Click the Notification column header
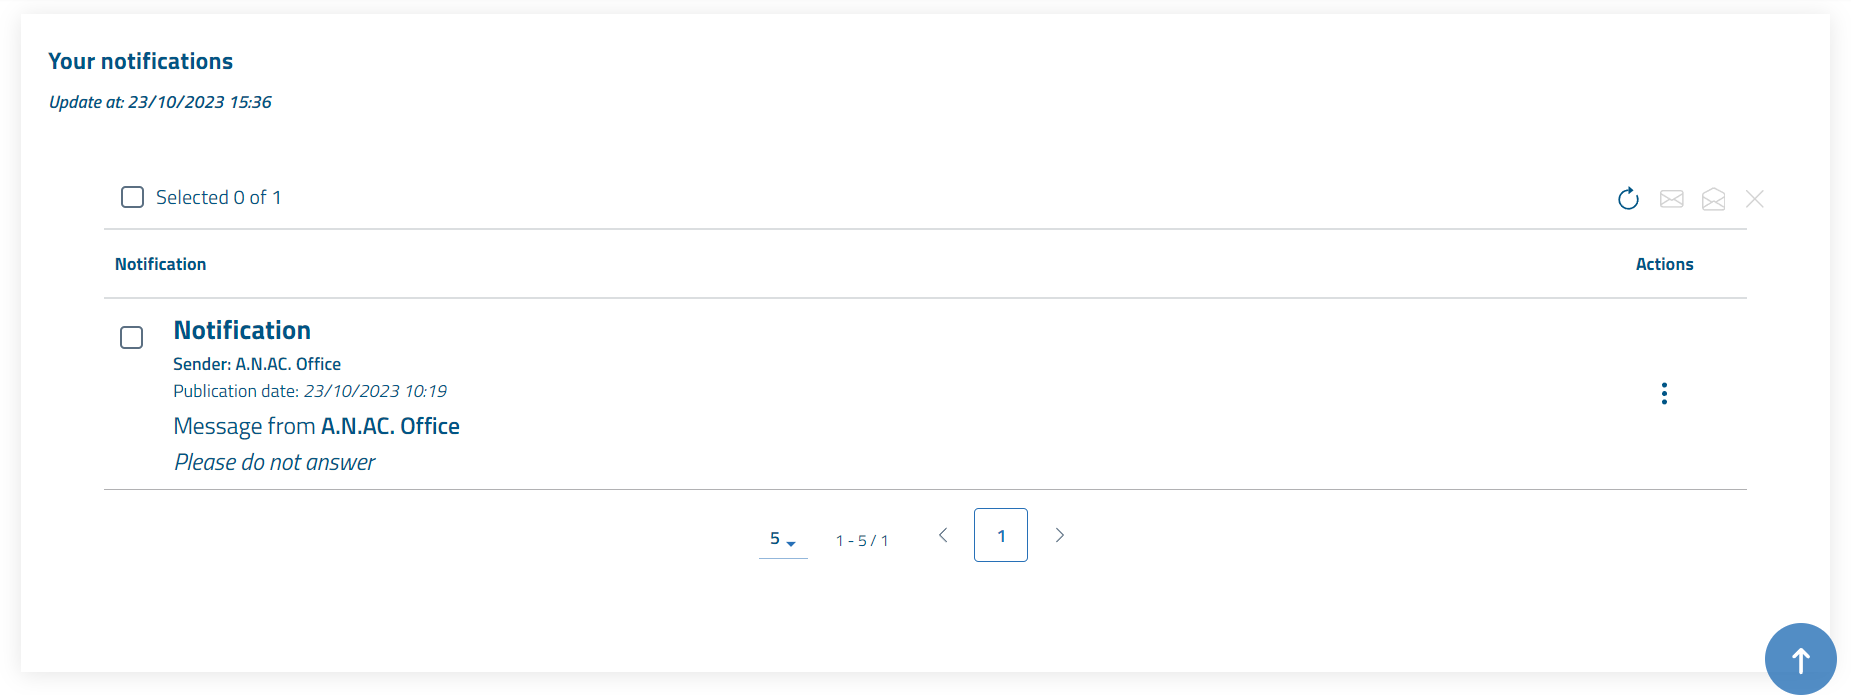 (x=160, y=264)
